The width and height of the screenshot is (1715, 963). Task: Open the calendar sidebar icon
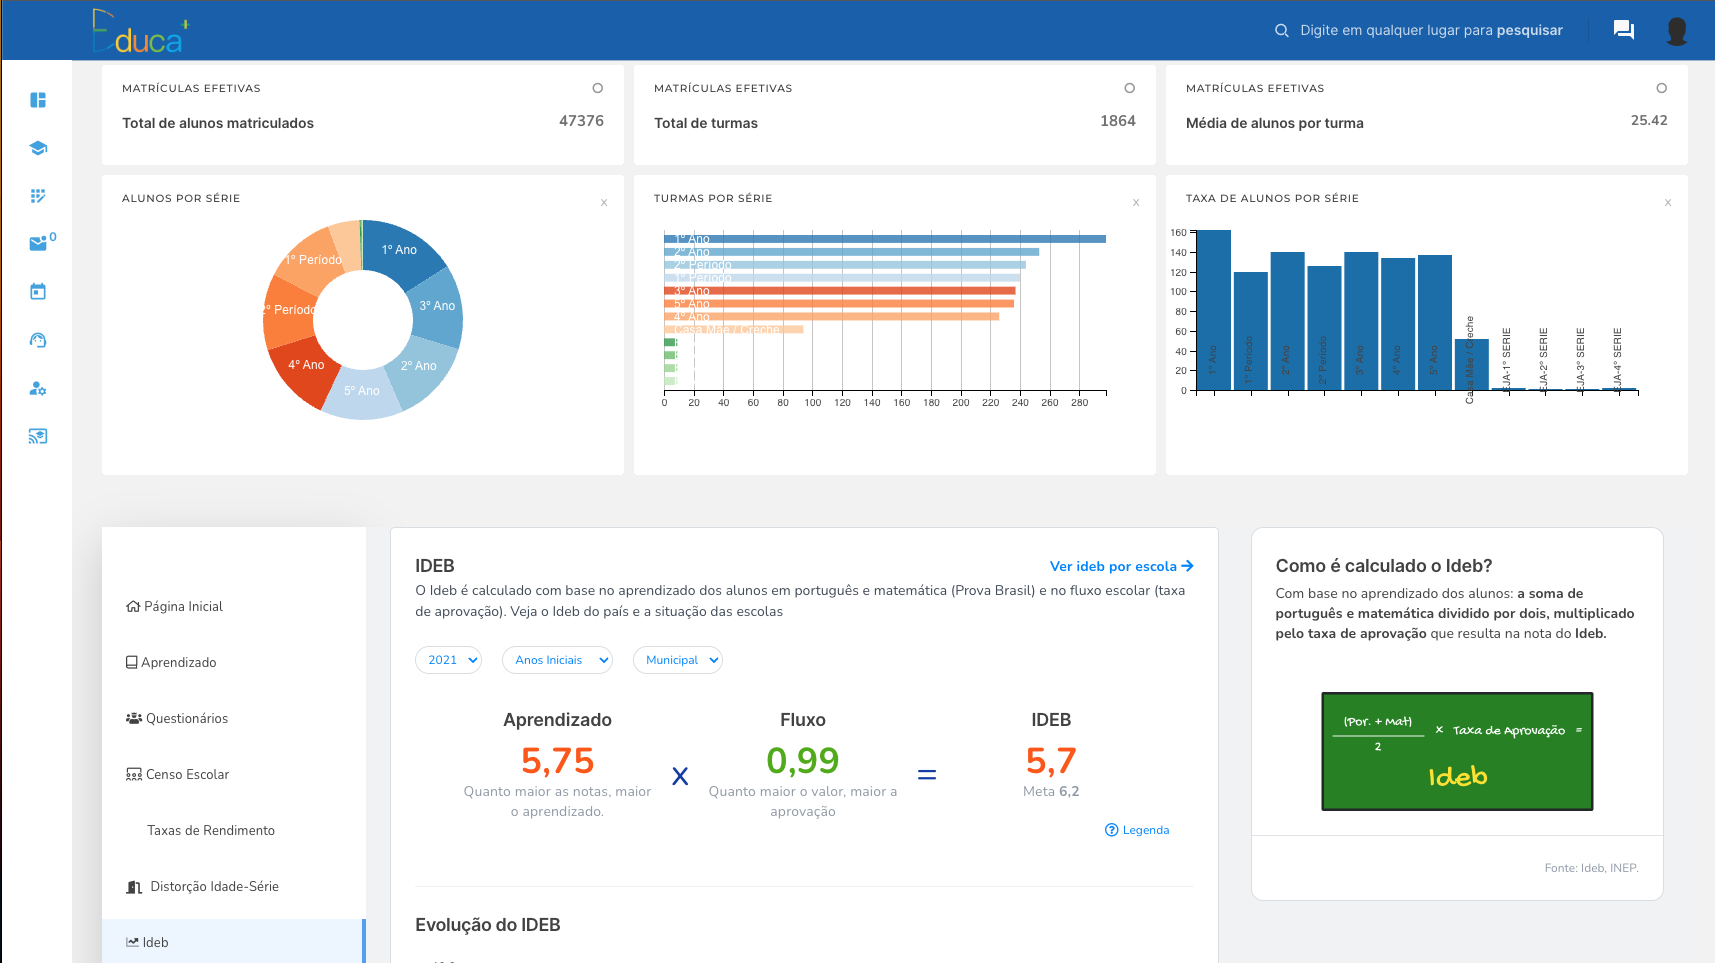tap(38, 292)
